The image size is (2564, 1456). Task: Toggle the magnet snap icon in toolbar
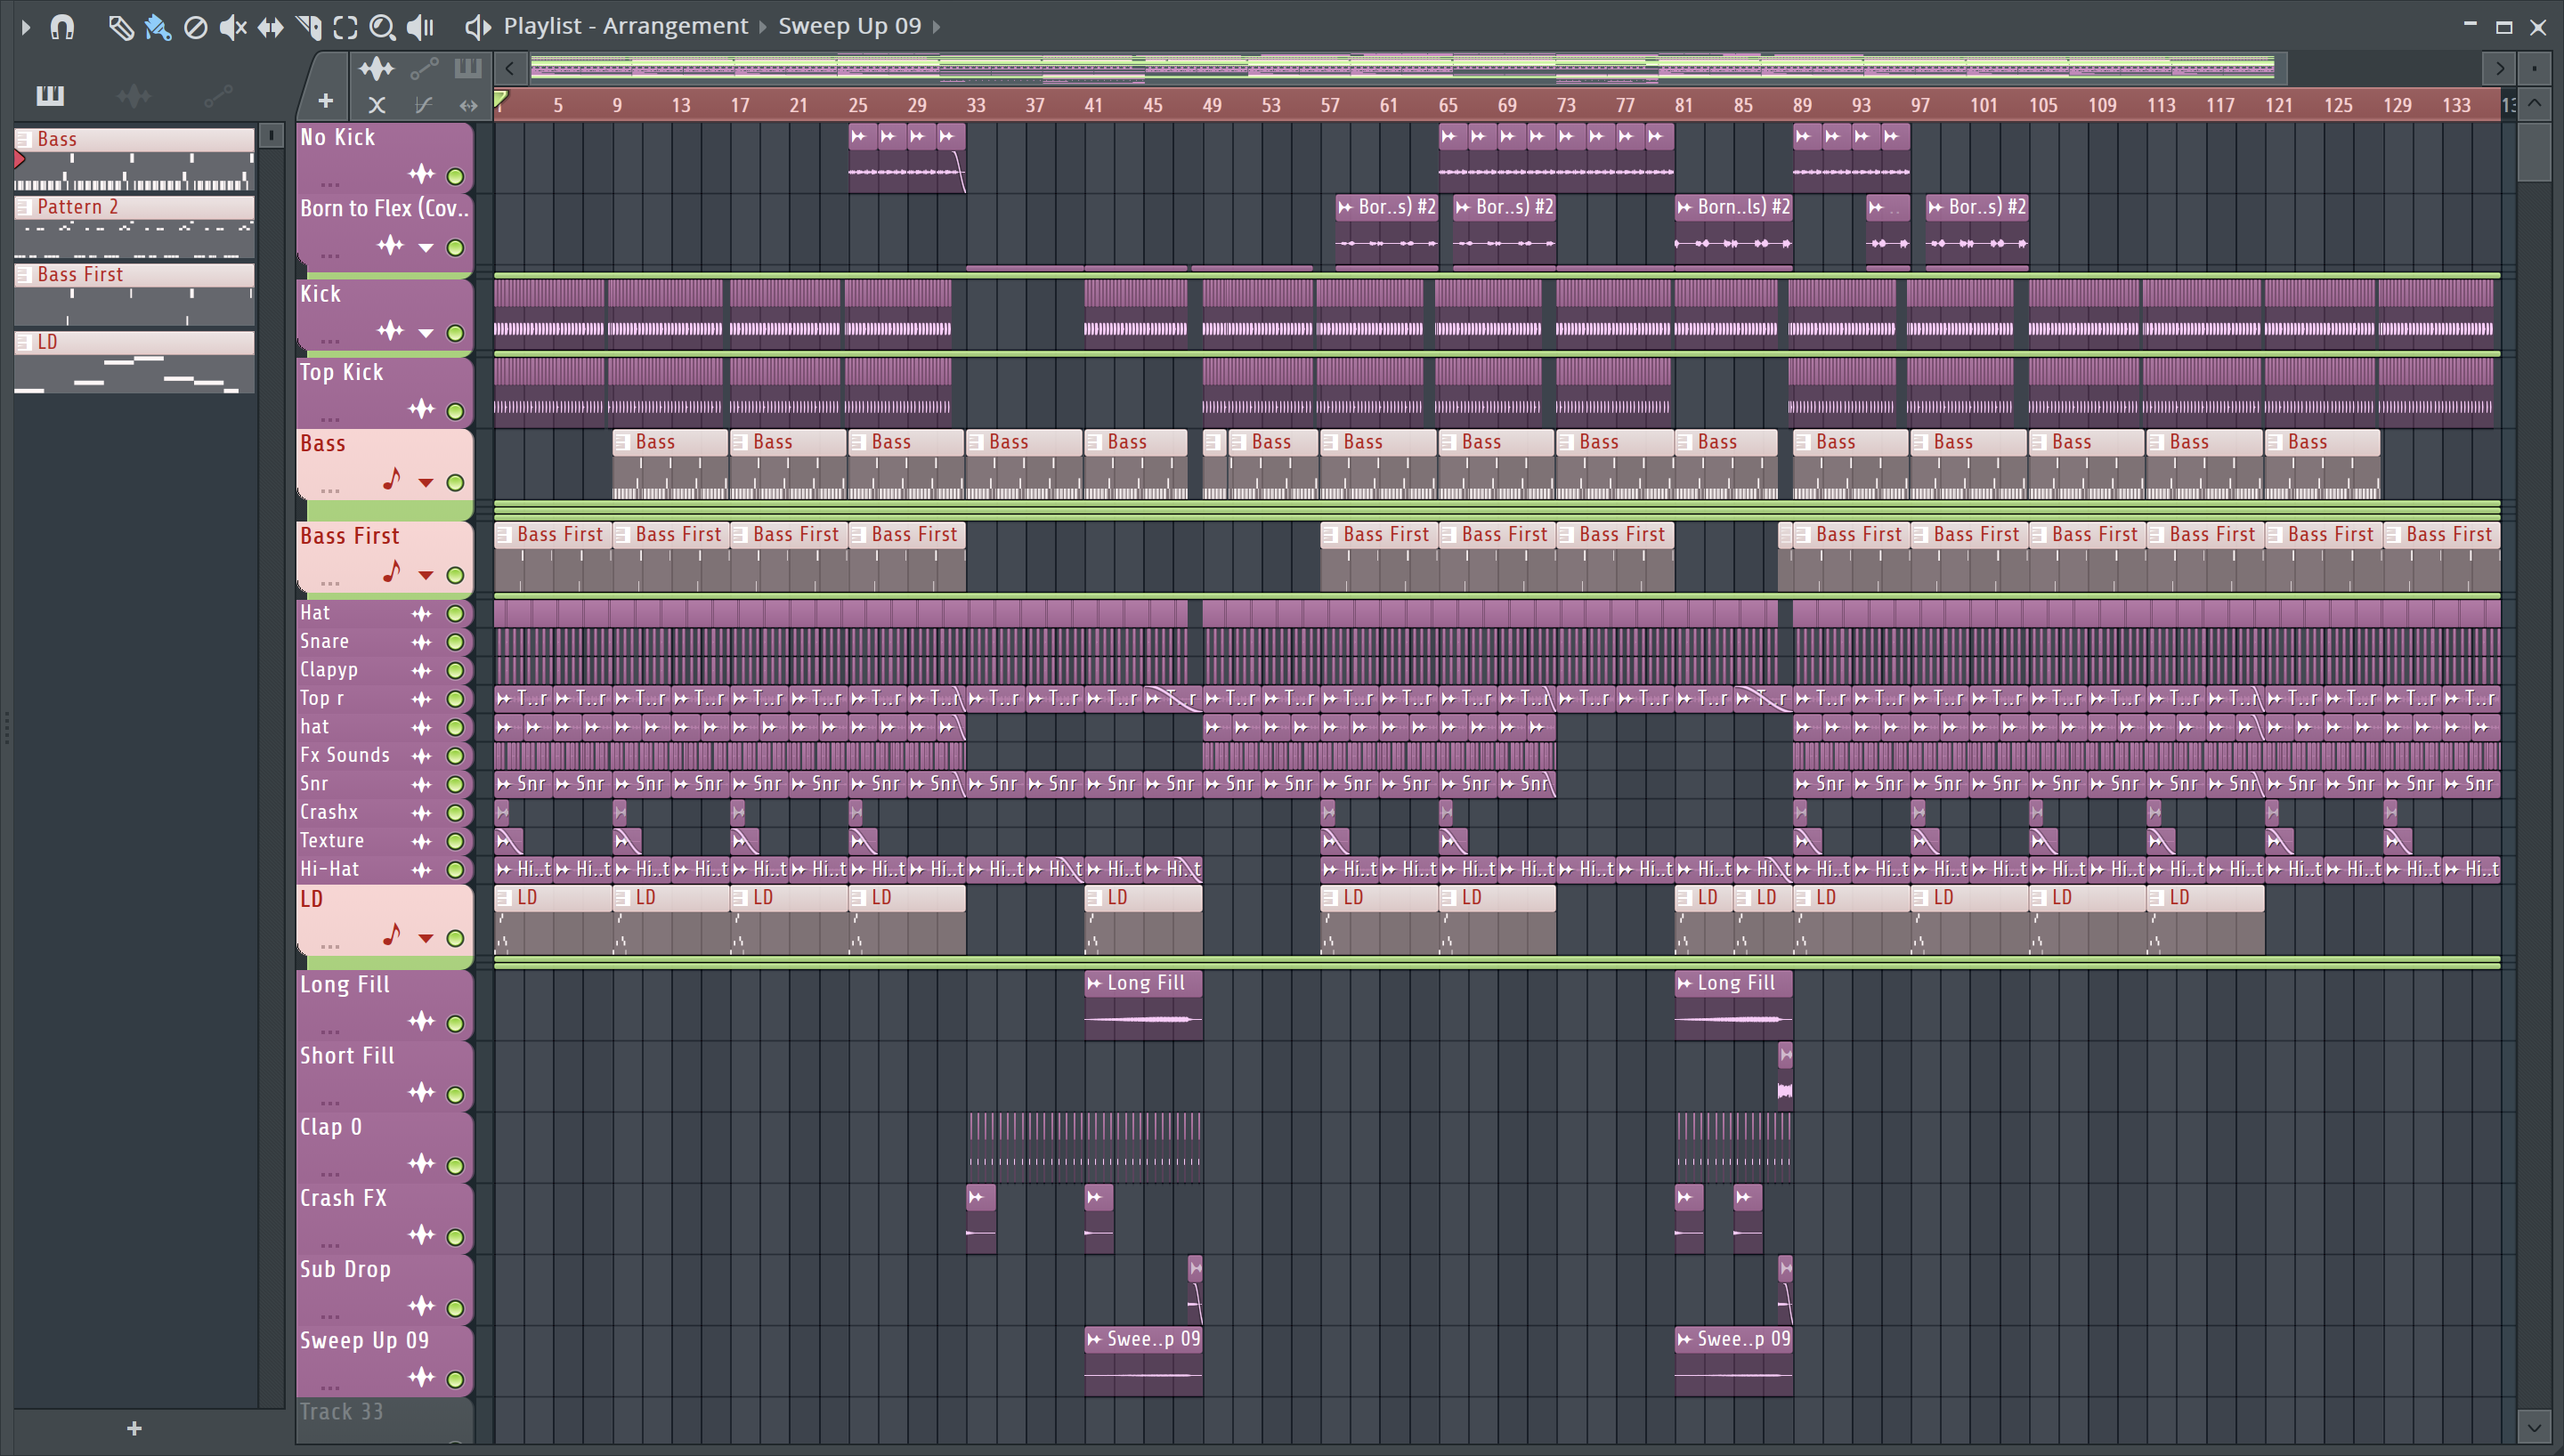coord(62,27)
